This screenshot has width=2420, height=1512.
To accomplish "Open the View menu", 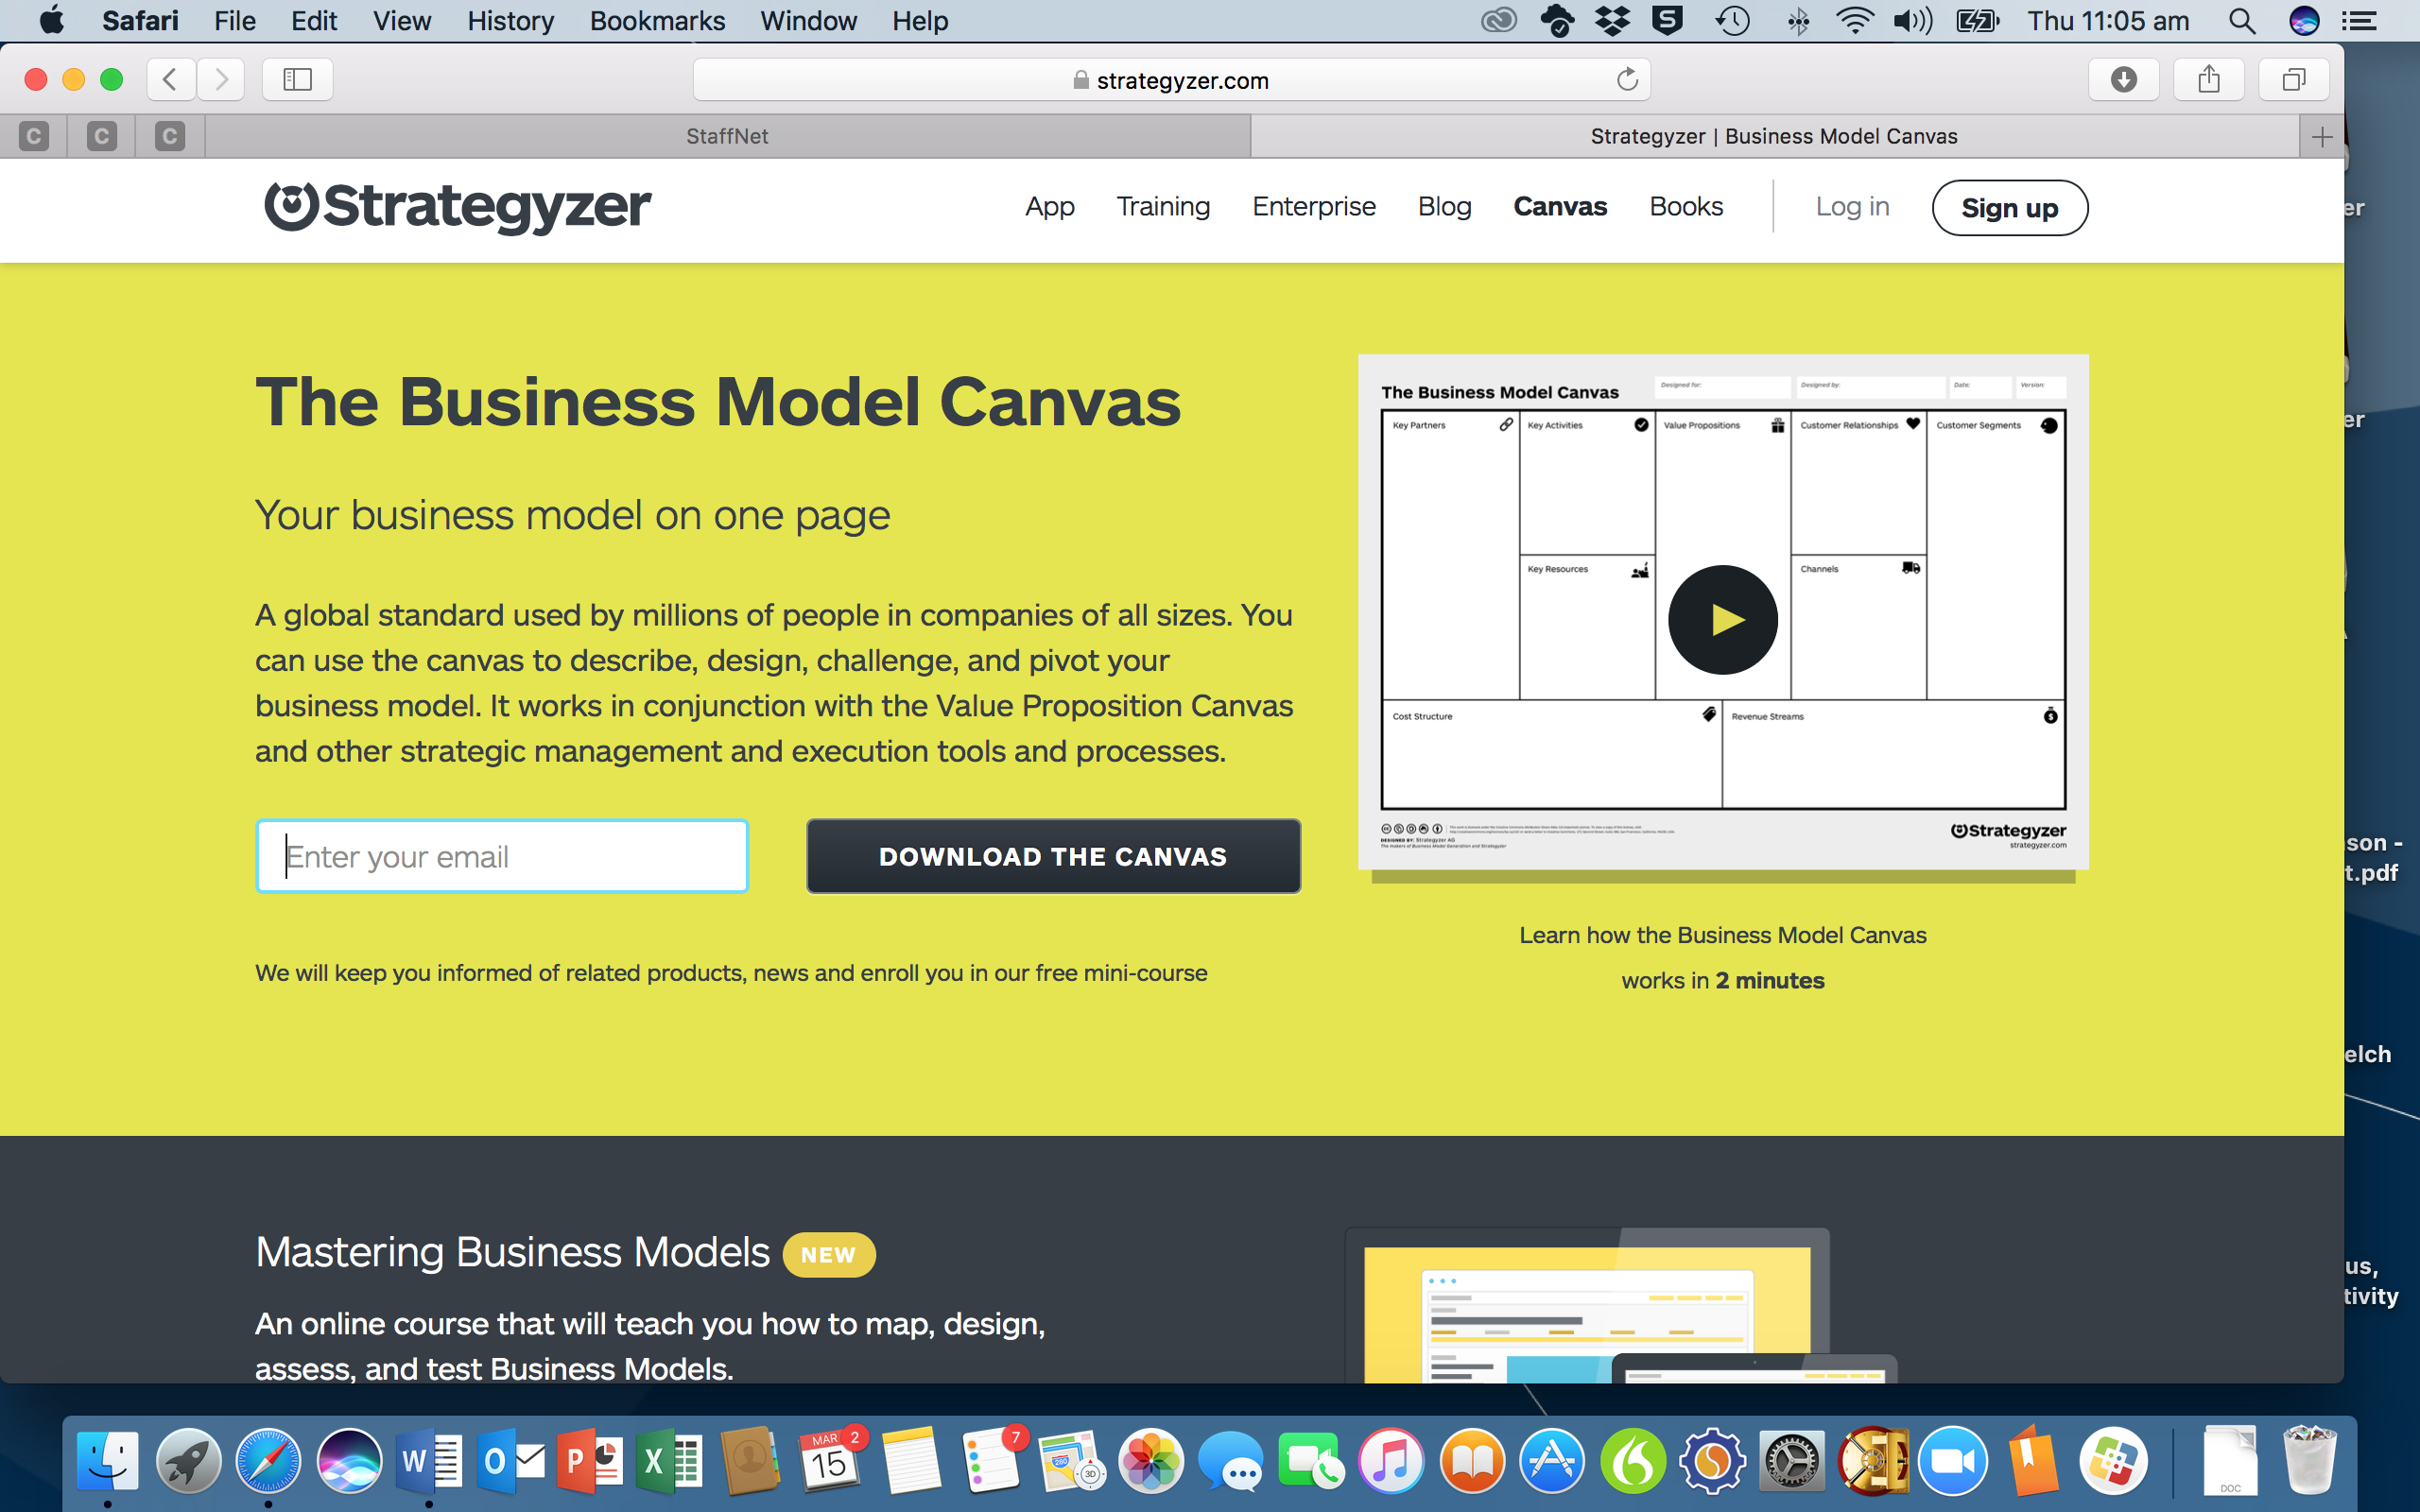I will click(402, 21).
